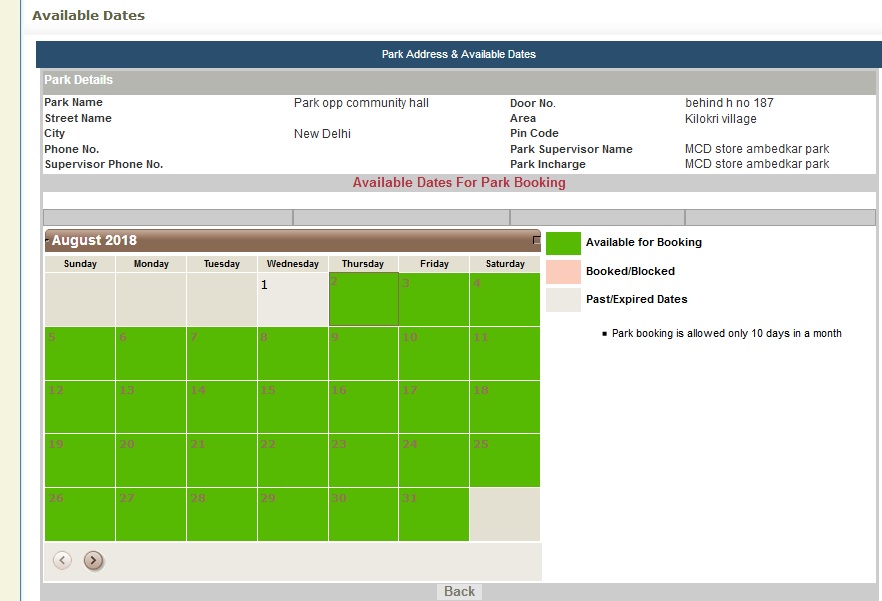Book Wednesday August 15 on calendar

pos(292,407)
